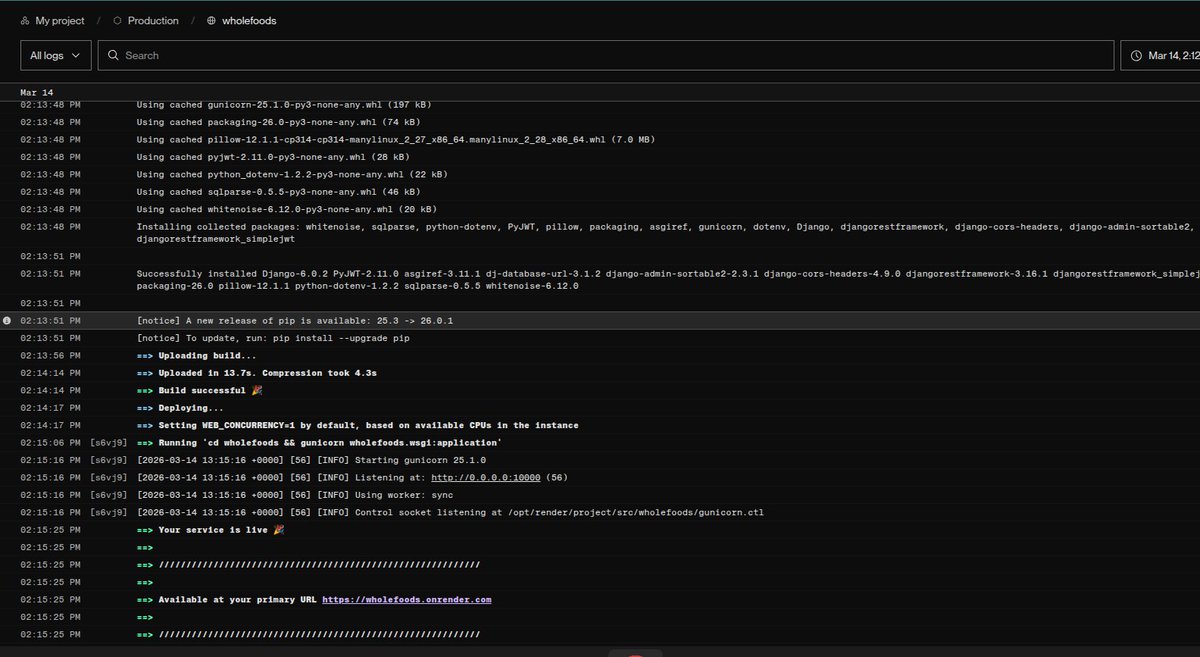Click the [s6vj9] tag on the Running row

[x=108, y=443]
